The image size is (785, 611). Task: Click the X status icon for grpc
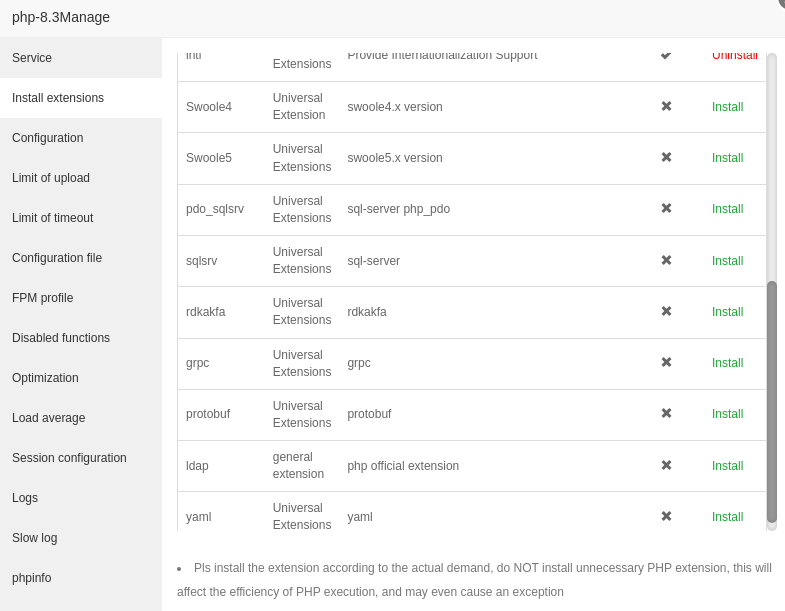(x=666, y=362)
